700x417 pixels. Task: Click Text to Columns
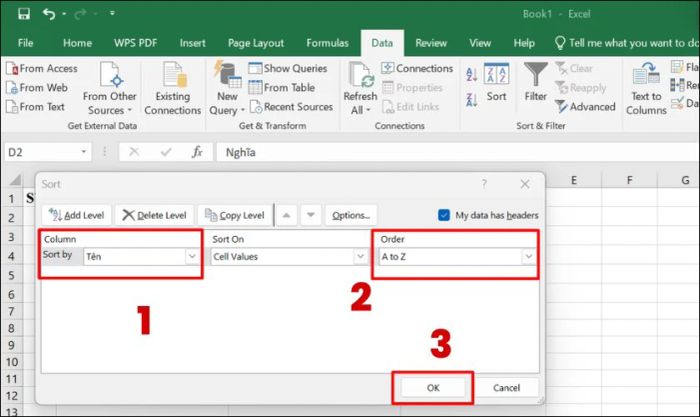646,88
